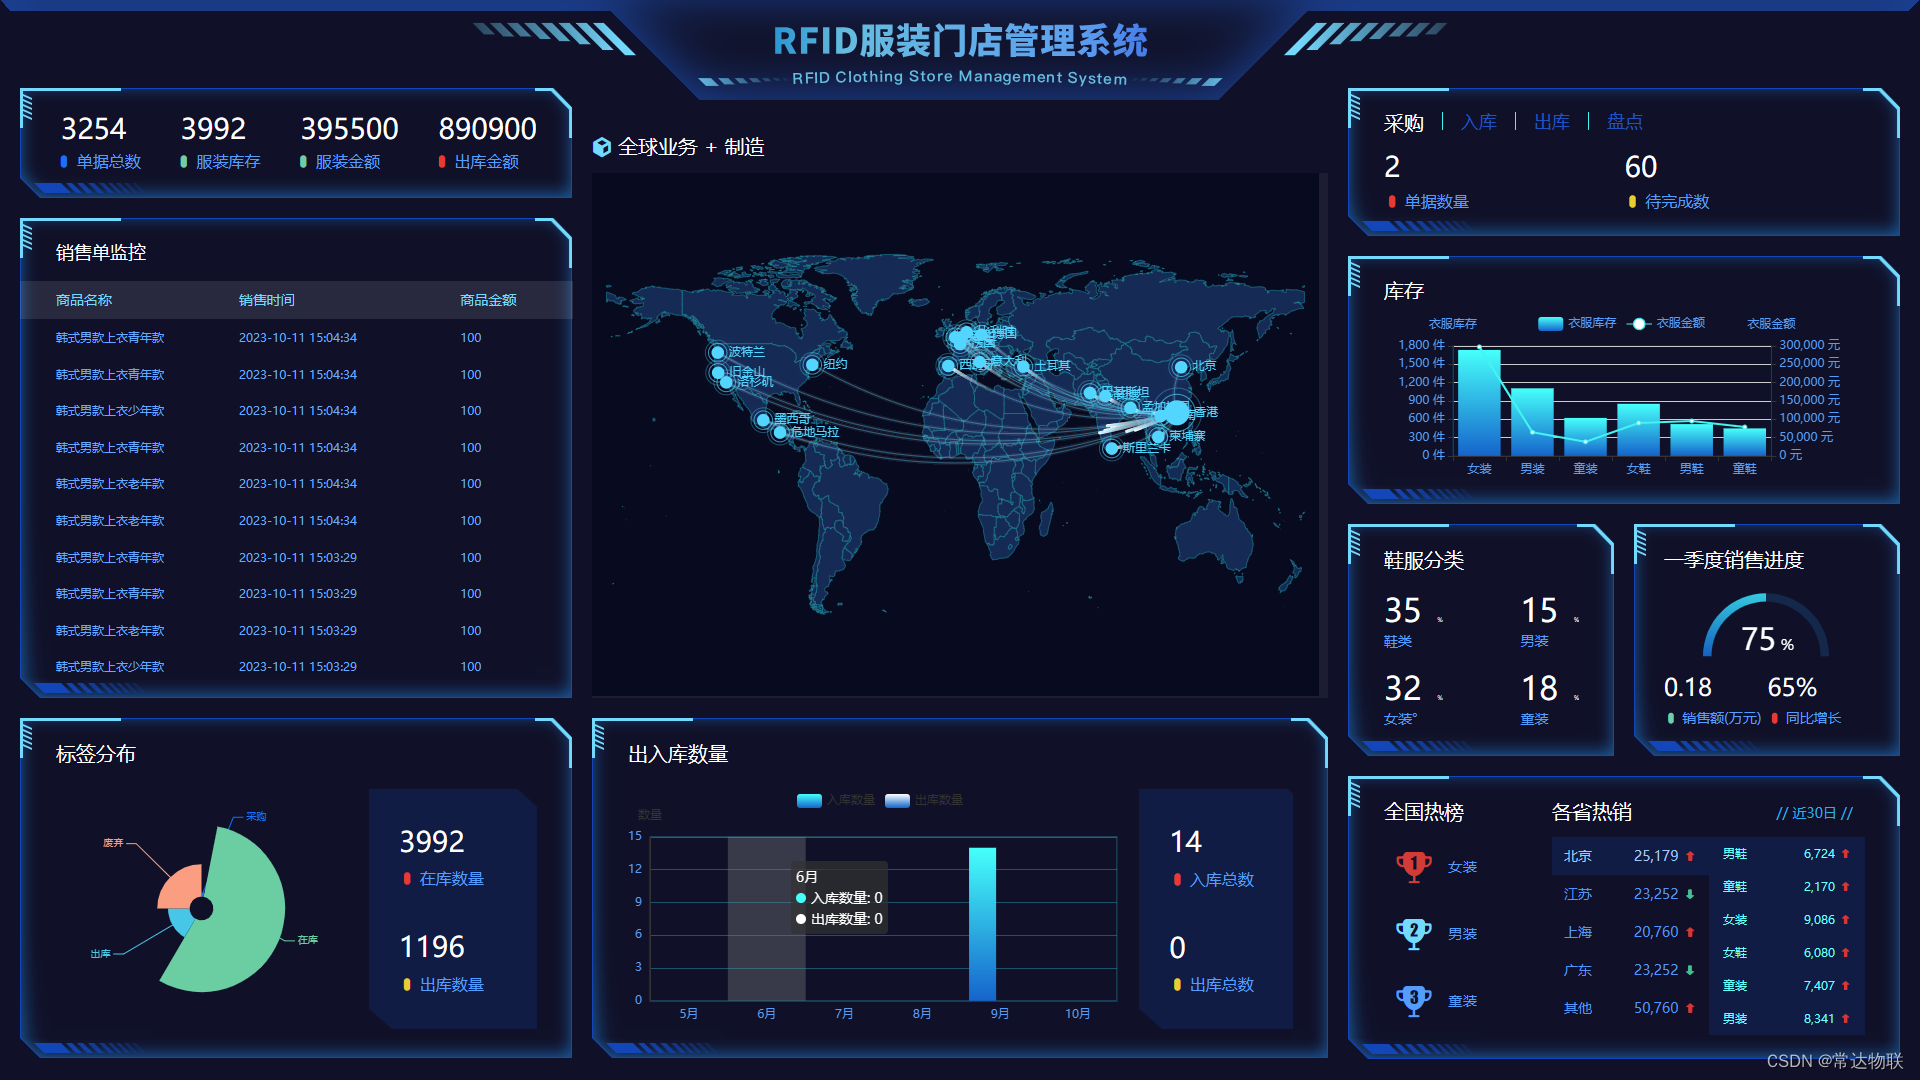Select the 采购 tab
Image resolution: width=1920 pixels, height=1080 pixels.
pyautogui.click(x=1403, y=123)
